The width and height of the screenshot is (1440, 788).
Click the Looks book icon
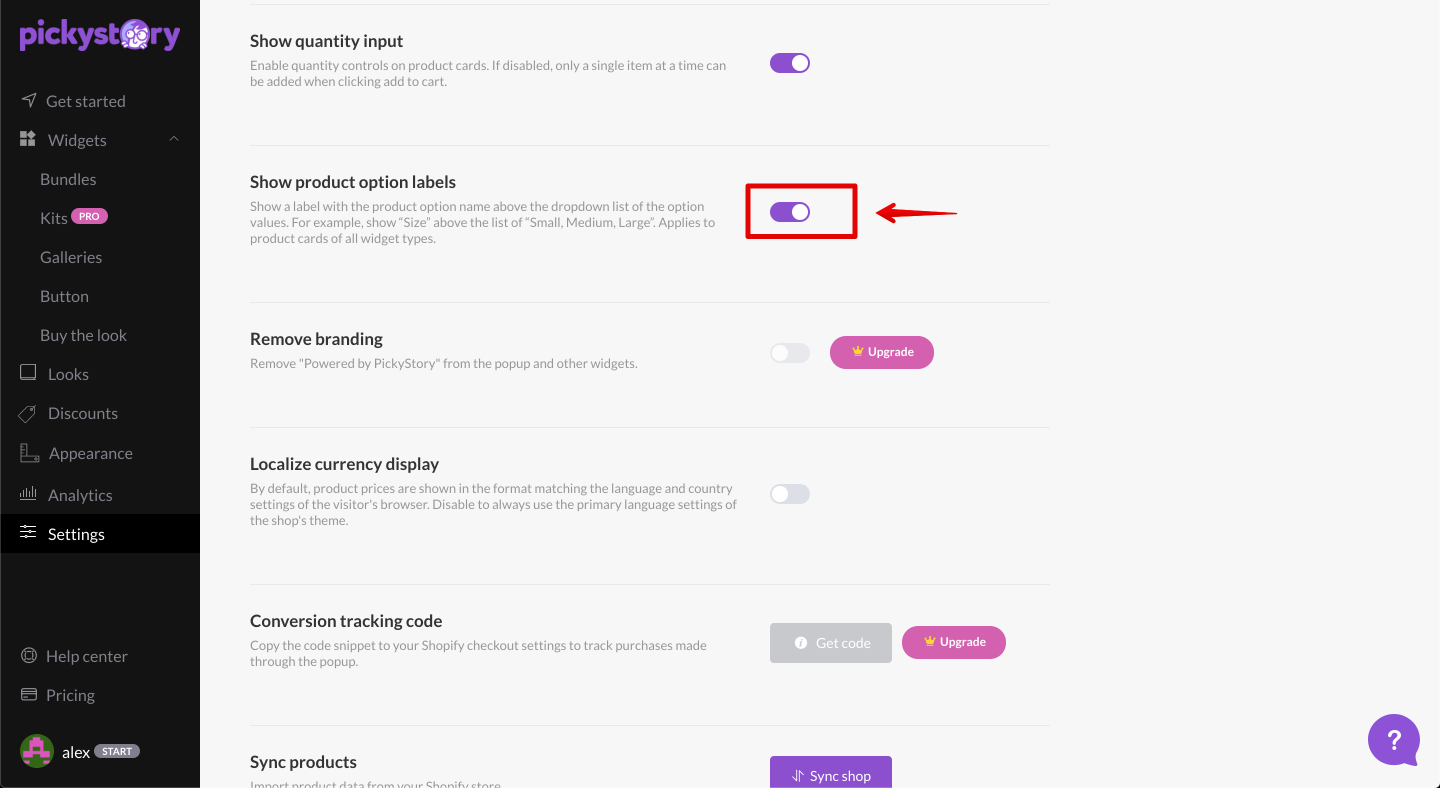(x=28, y=374)
